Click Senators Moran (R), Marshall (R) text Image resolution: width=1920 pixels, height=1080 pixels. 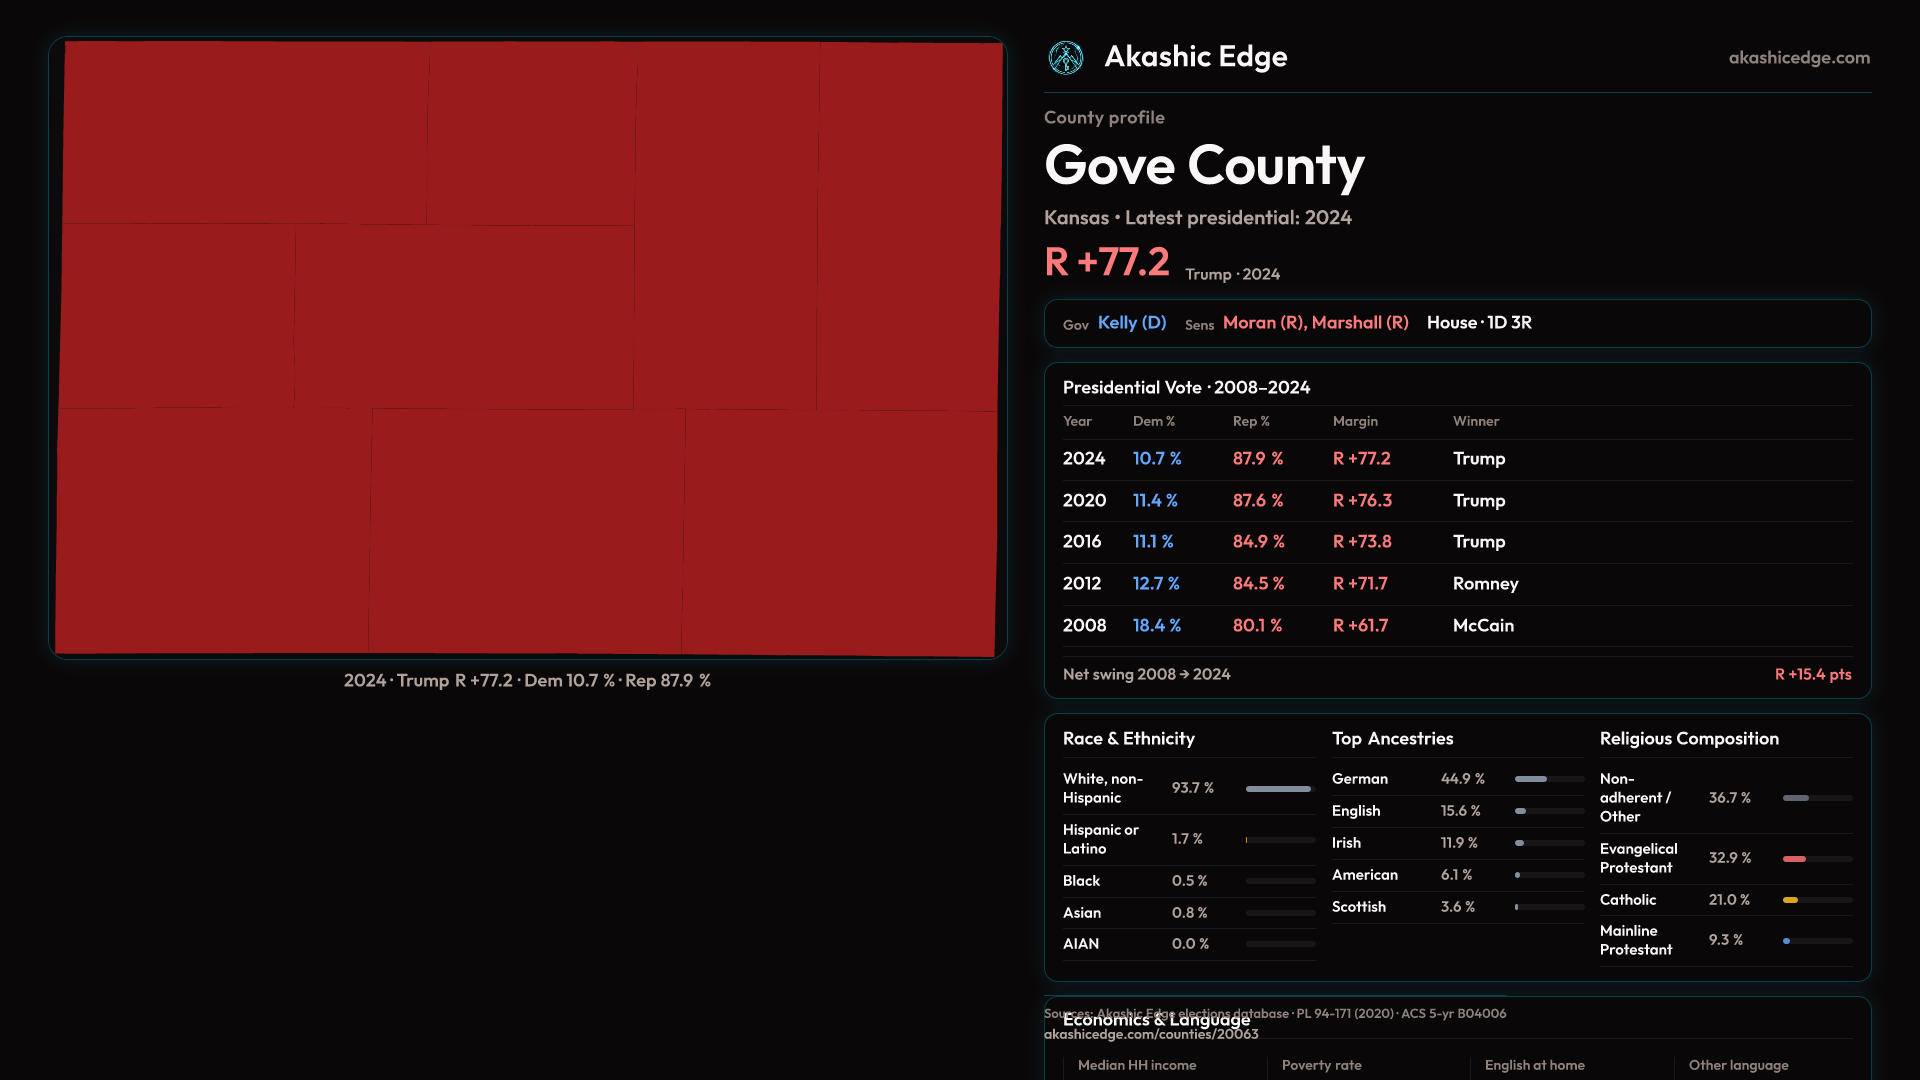pyautogui.click(x=1315, y=323)
